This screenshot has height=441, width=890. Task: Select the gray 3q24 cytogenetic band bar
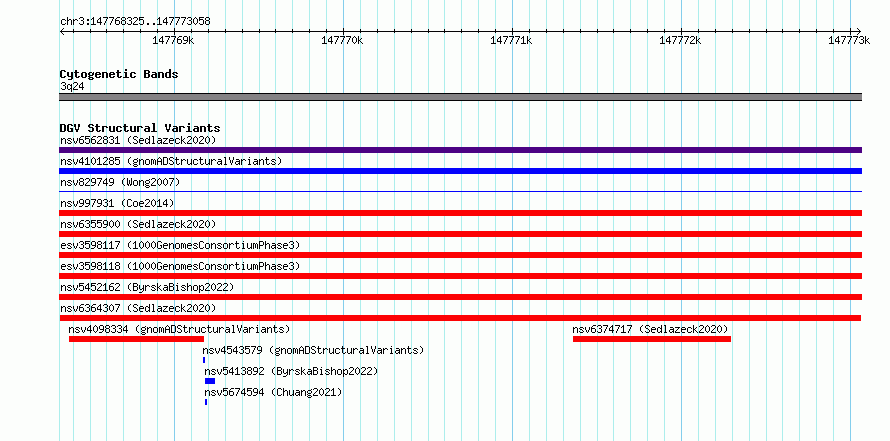point(460,97)
